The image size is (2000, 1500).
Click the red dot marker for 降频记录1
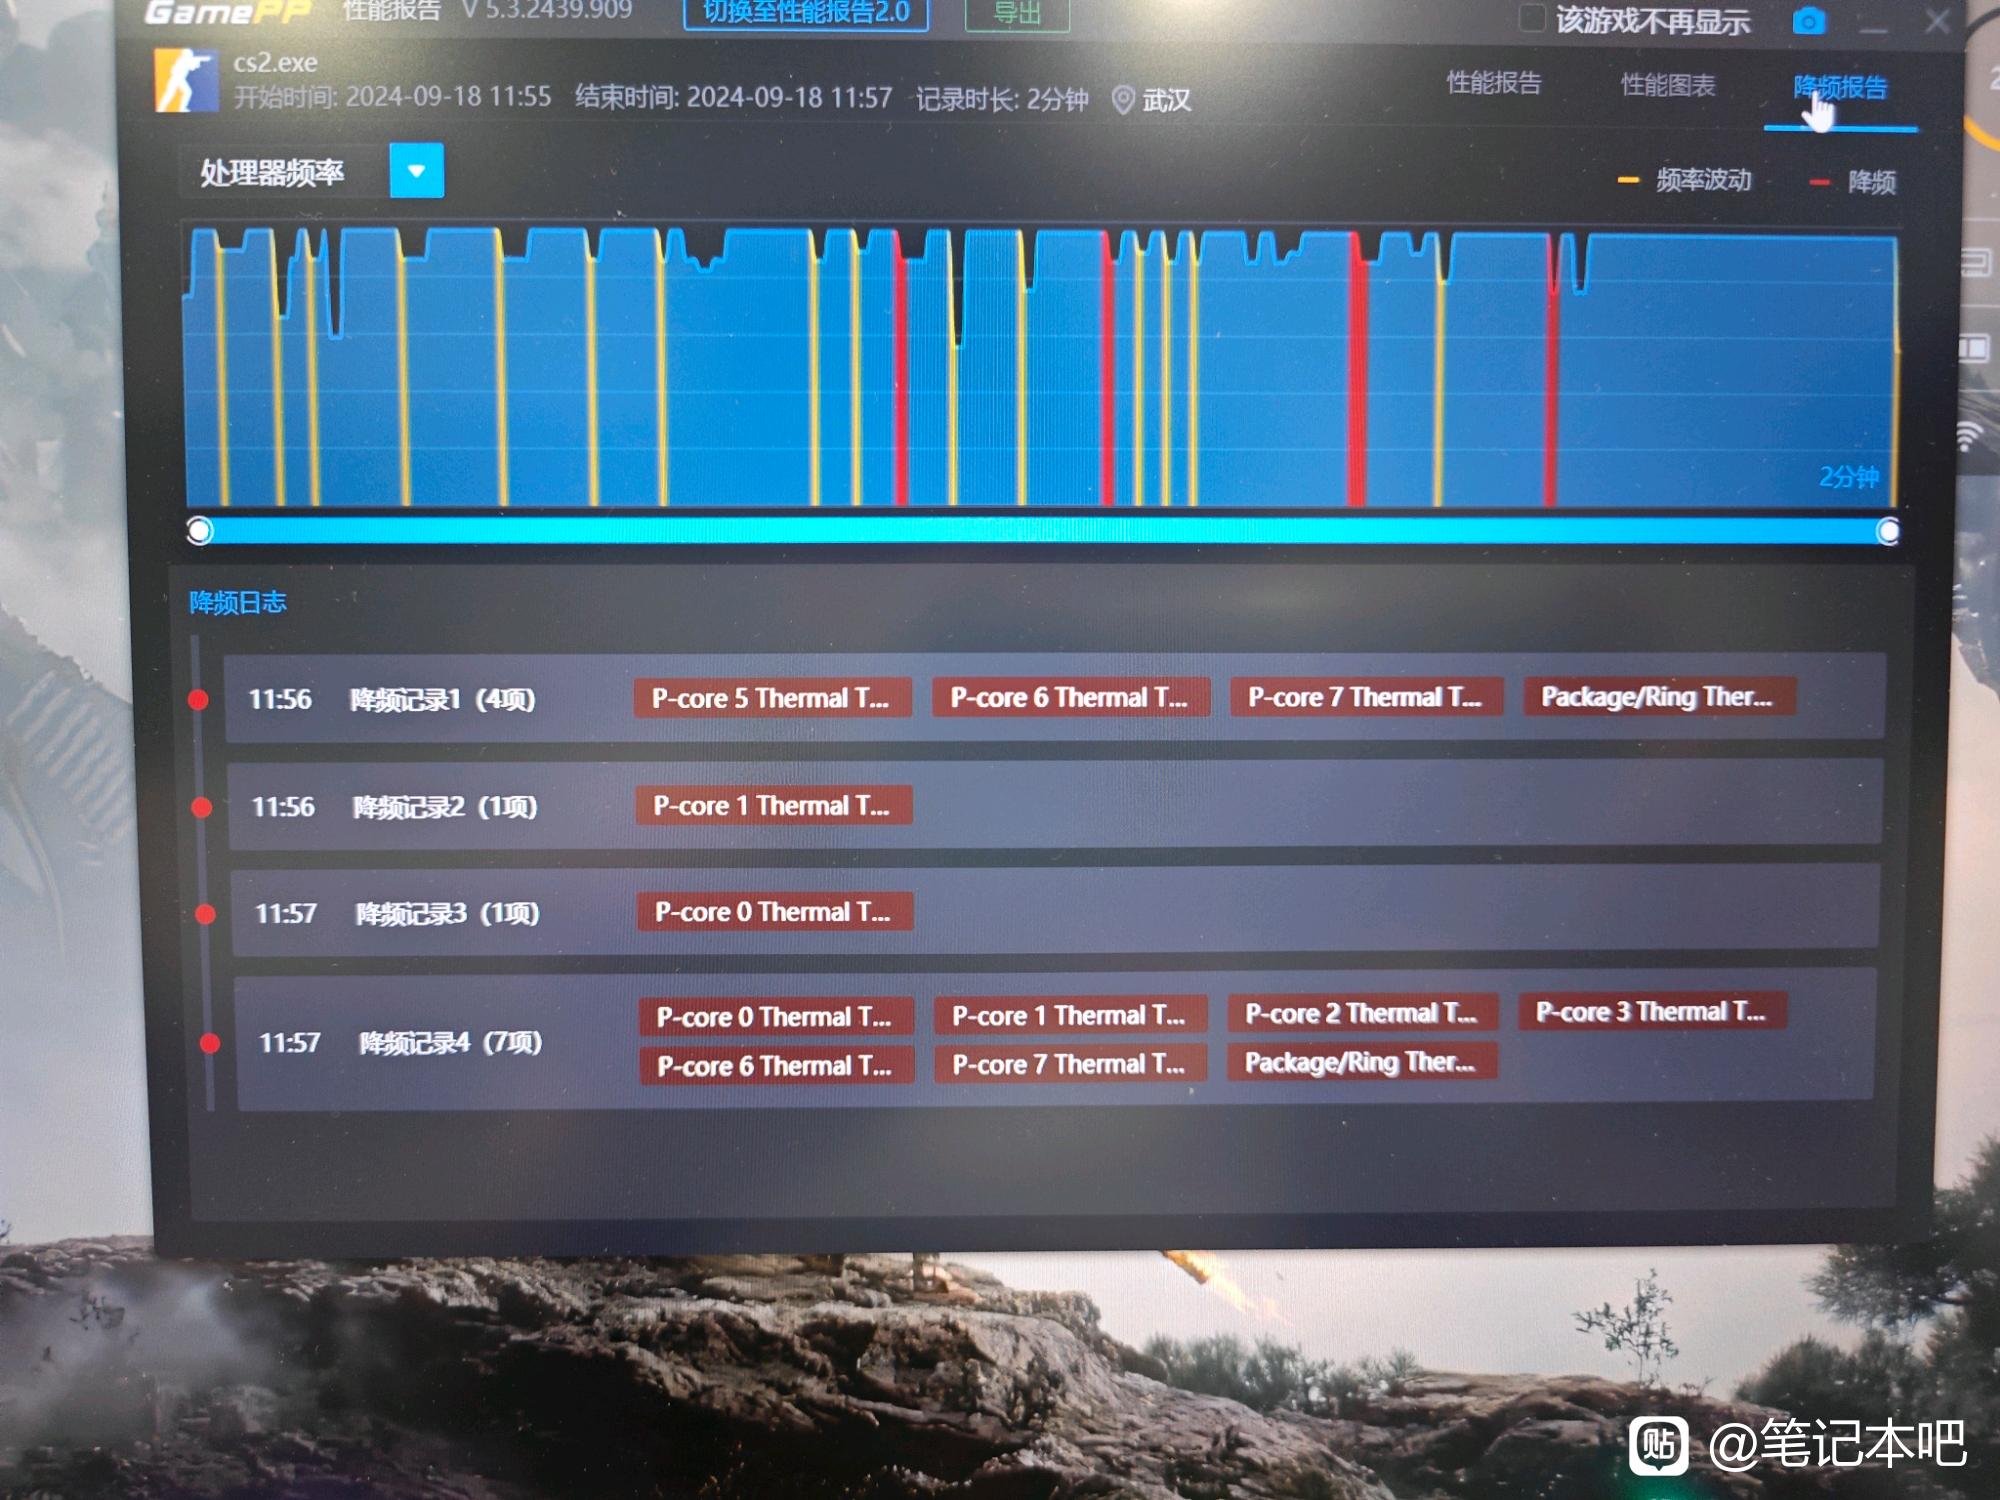[x=199, y=699]
